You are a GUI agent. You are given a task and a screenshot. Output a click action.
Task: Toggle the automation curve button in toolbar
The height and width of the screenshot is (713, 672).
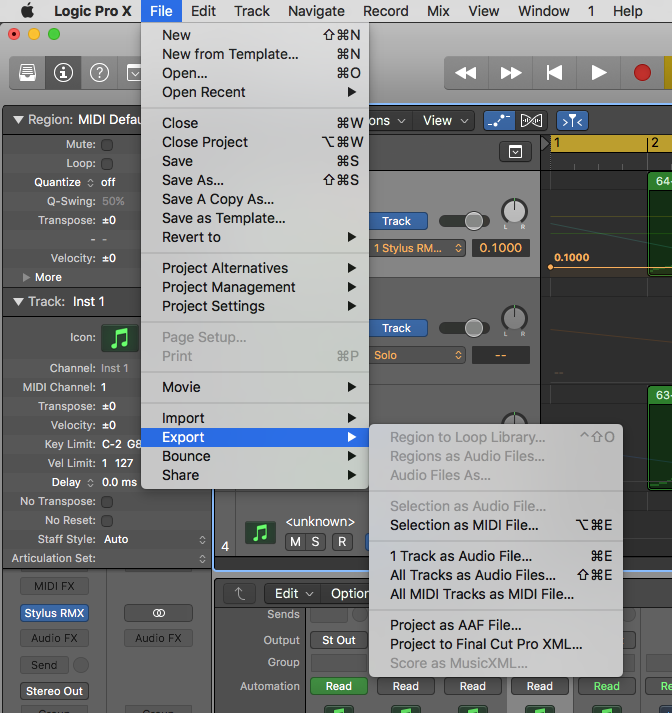pyautogui.click(x=499, y=120)
